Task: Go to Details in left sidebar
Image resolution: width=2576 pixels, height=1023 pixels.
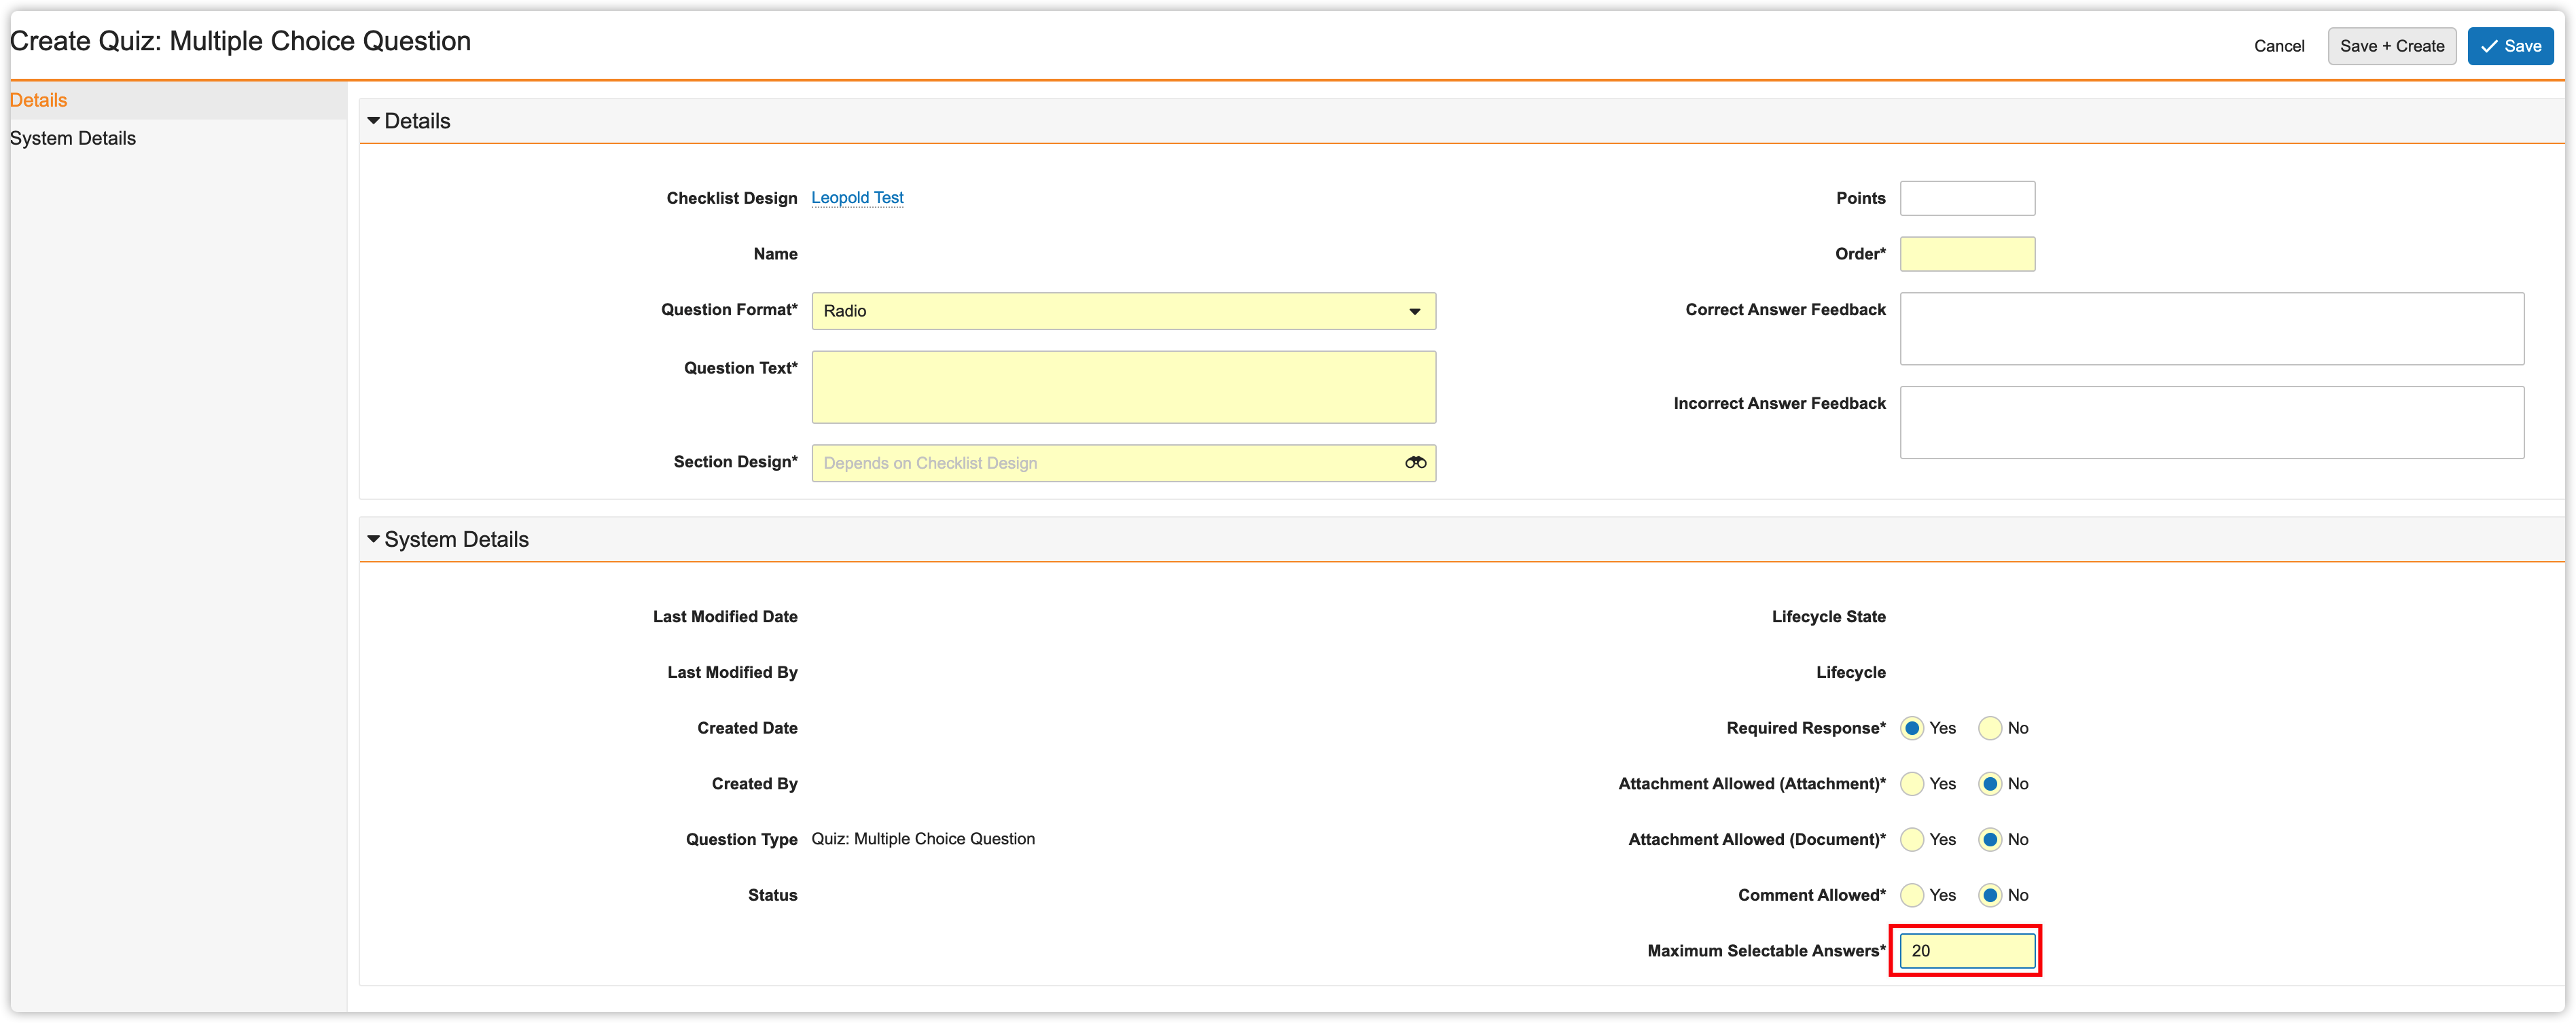Action: [x=39, y=100]
